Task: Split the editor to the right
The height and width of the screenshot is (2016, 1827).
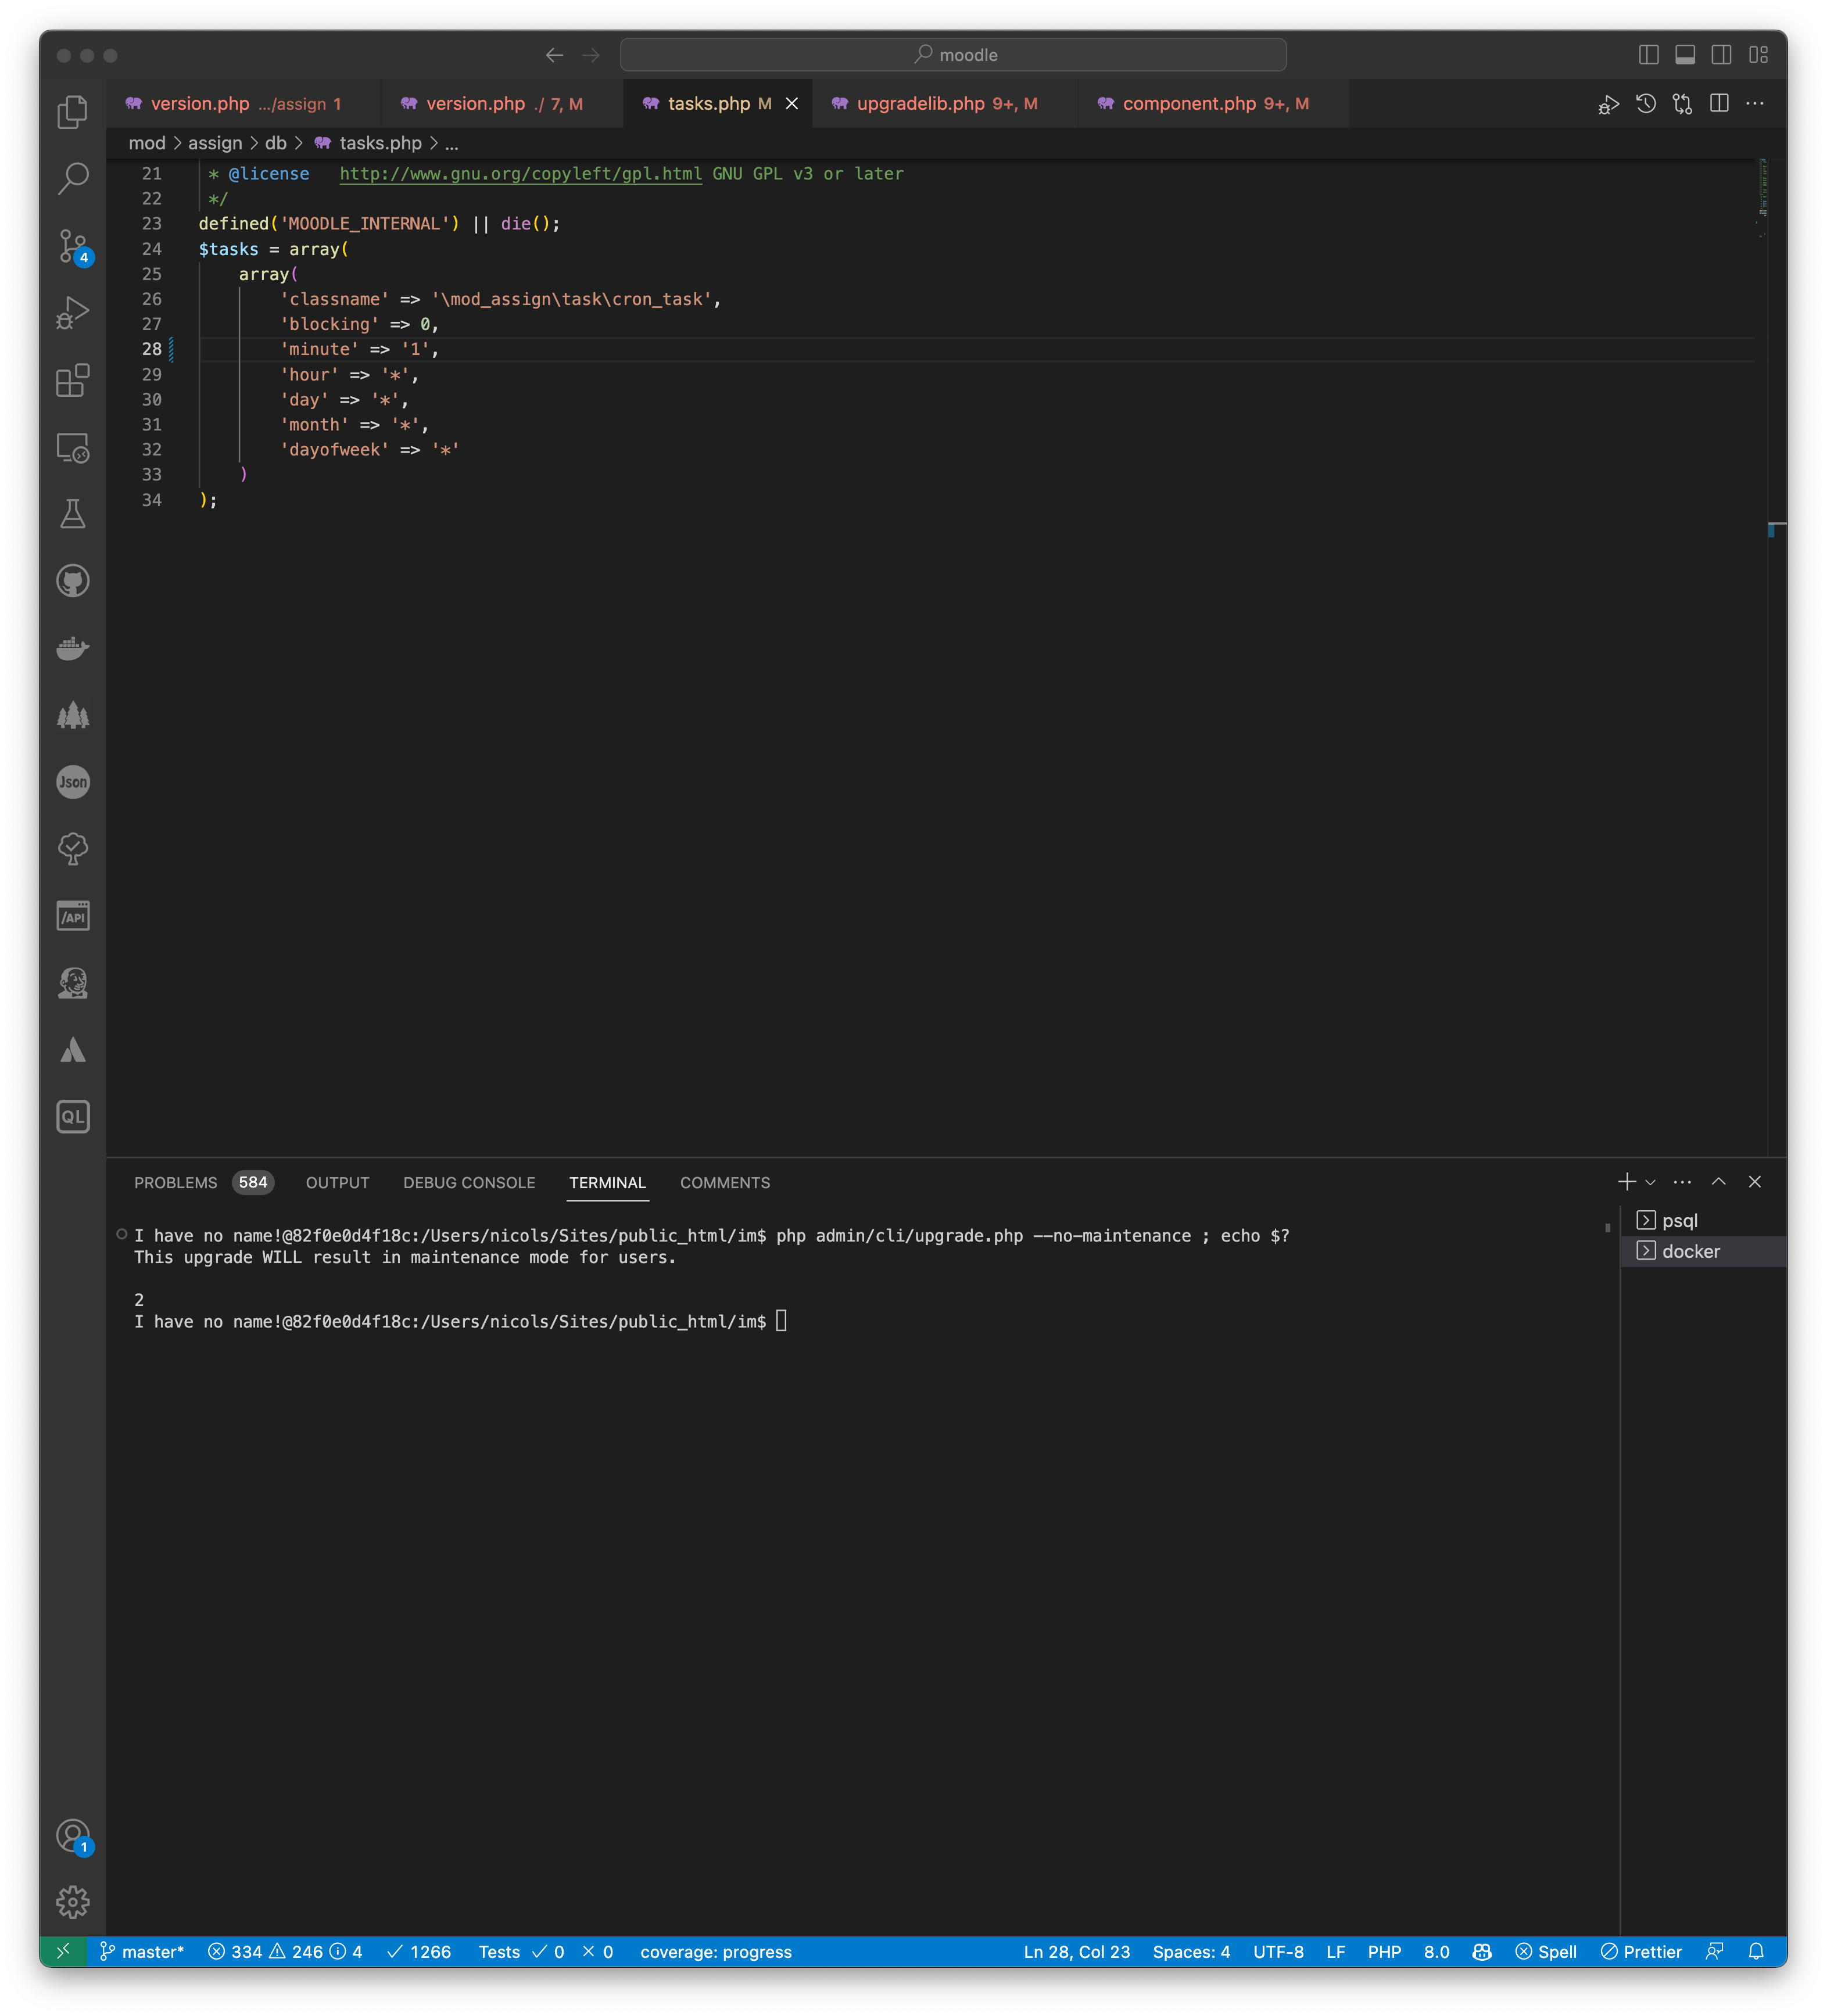Action: 1719,103
